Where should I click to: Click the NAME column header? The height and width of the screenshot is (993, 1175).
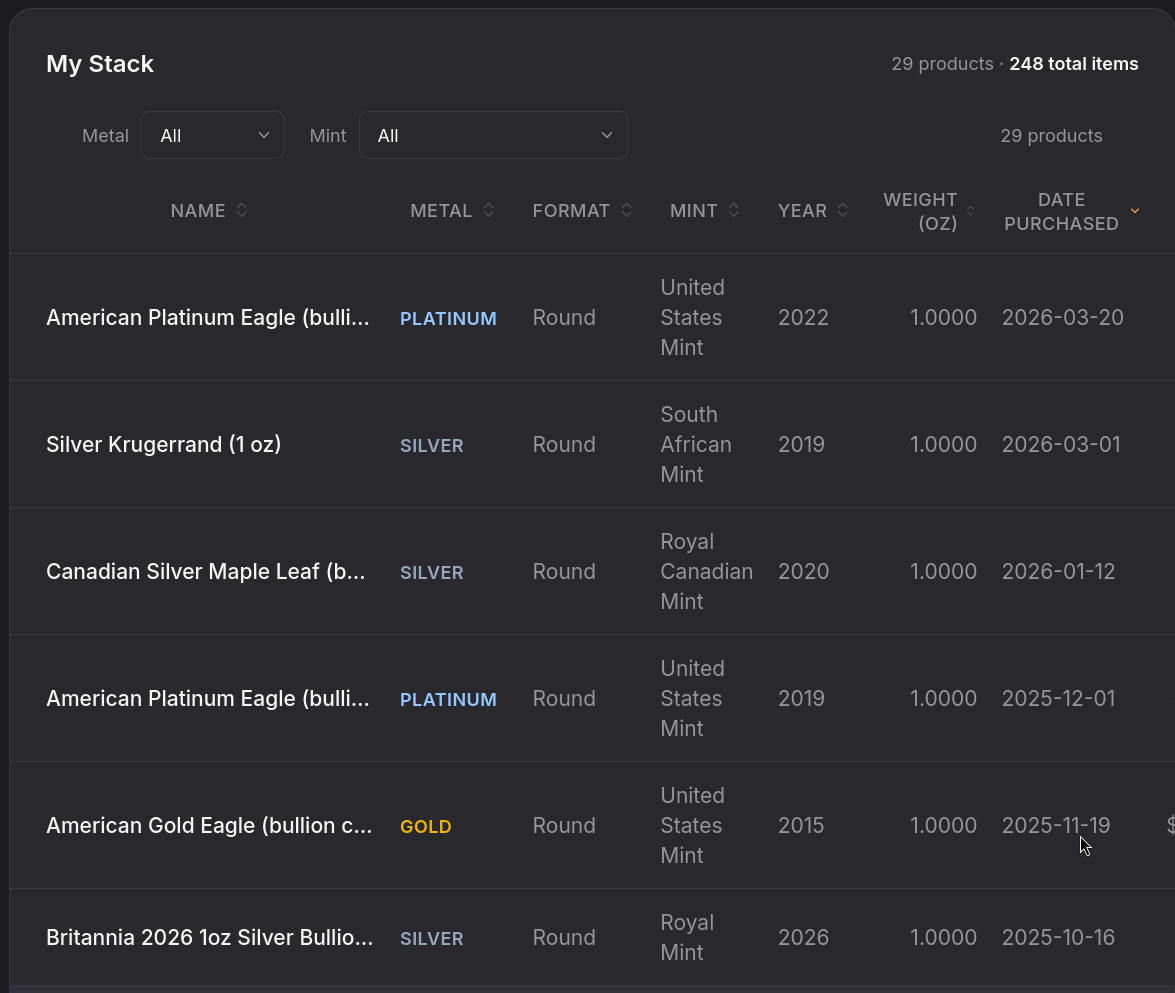pyautogui.click(x=198, y=211)
